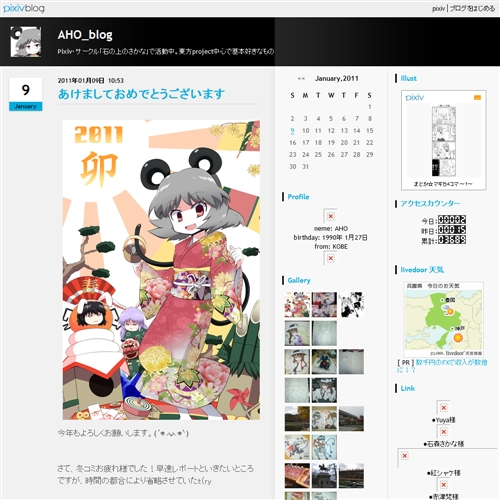
Task: Click the 今年もよろしくお願いします line
Action: tap(123, 433)
